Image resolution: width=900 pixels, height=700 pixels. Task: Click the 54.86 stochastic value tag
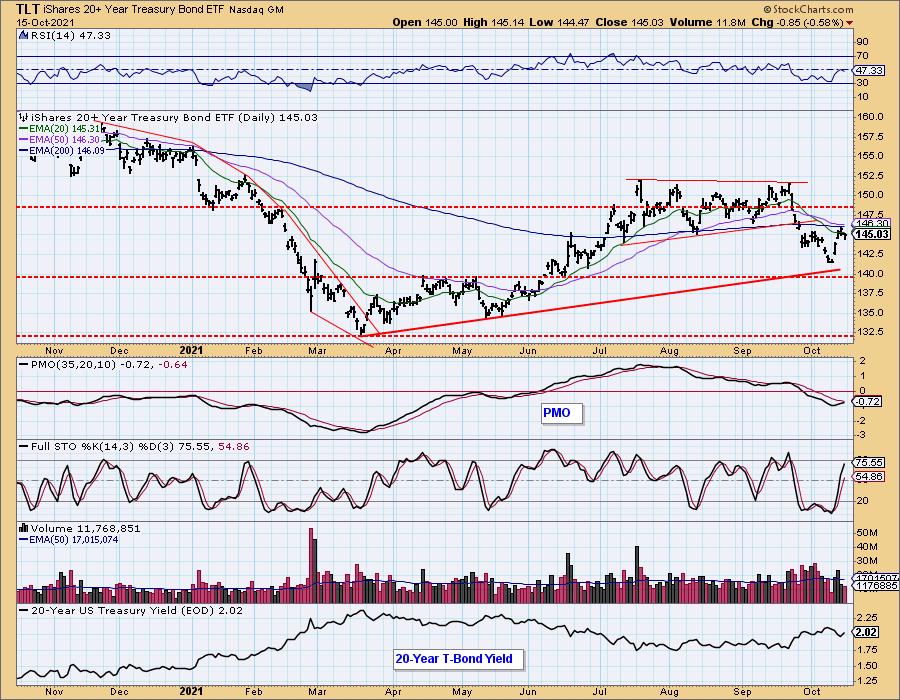click(869, 477)
